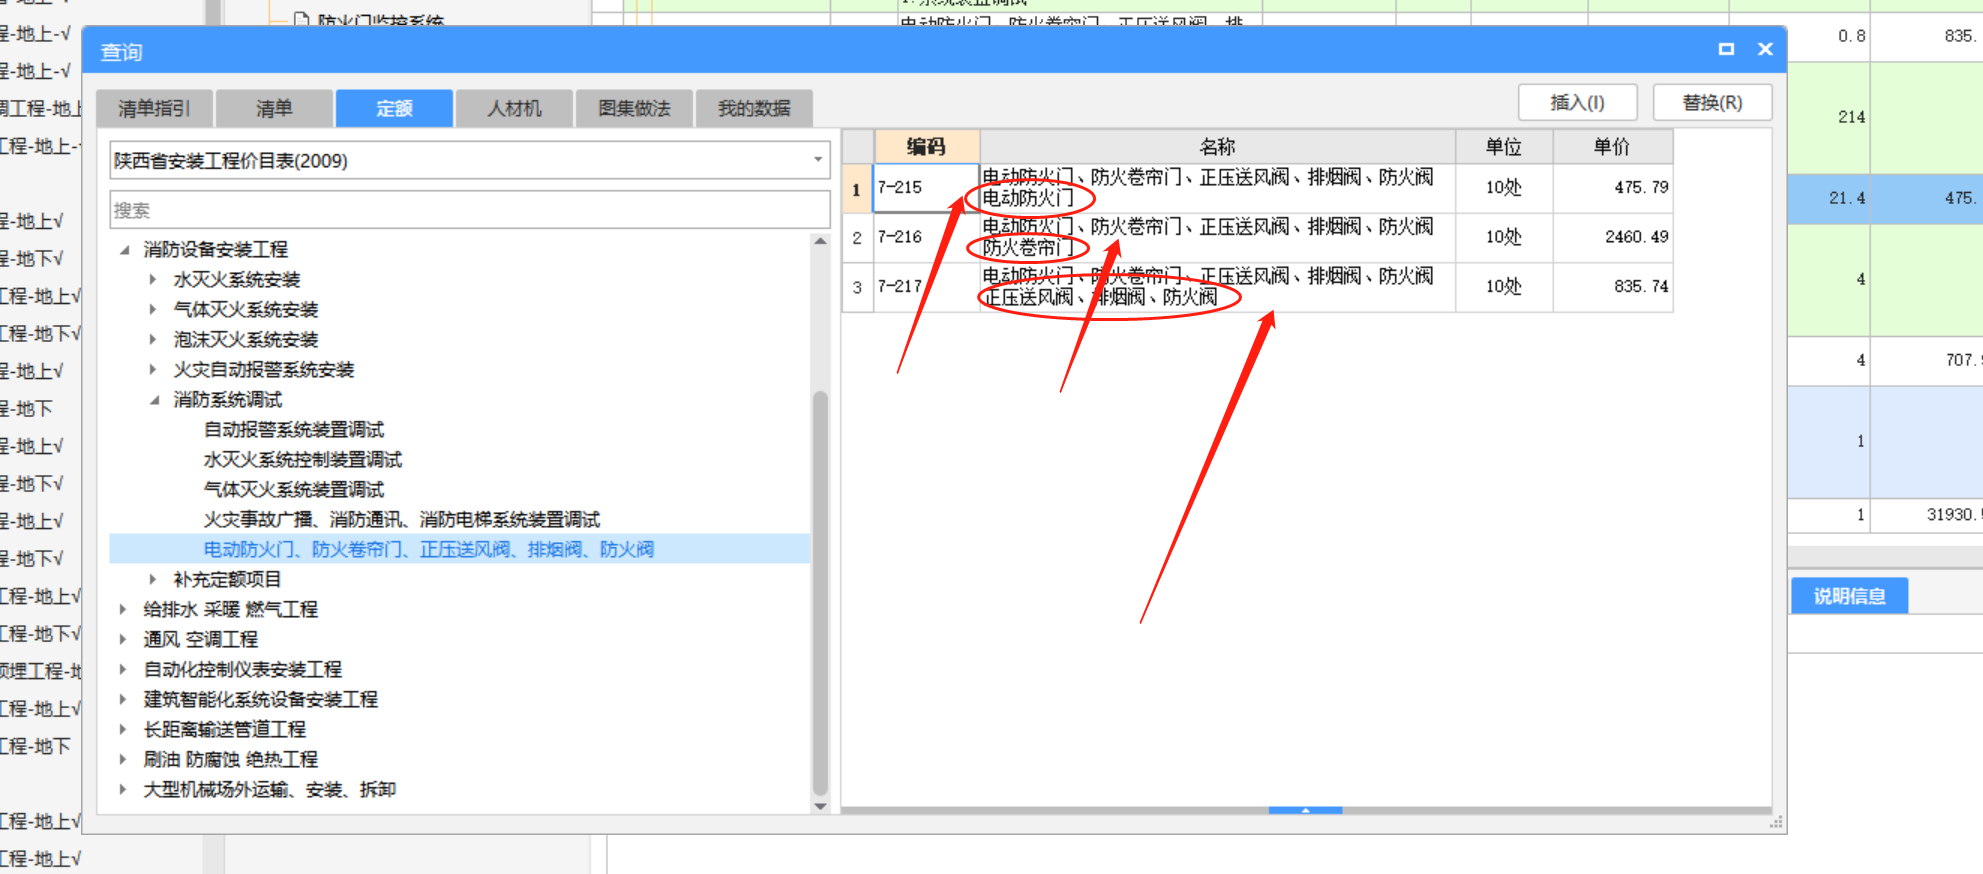Expand the 补充定额项目 node
Screen dimensions: 1983x874
coord(153,579)
